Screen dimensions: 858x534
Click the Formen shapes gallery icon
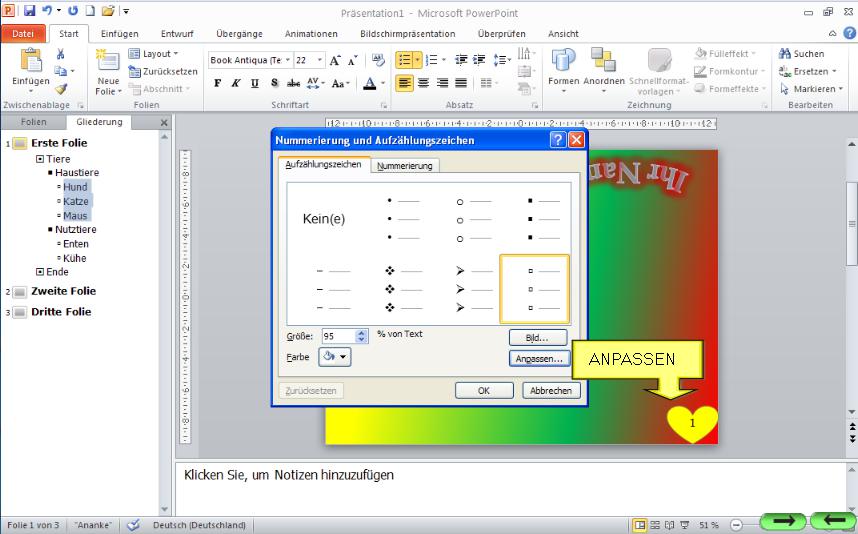(564, 60)
